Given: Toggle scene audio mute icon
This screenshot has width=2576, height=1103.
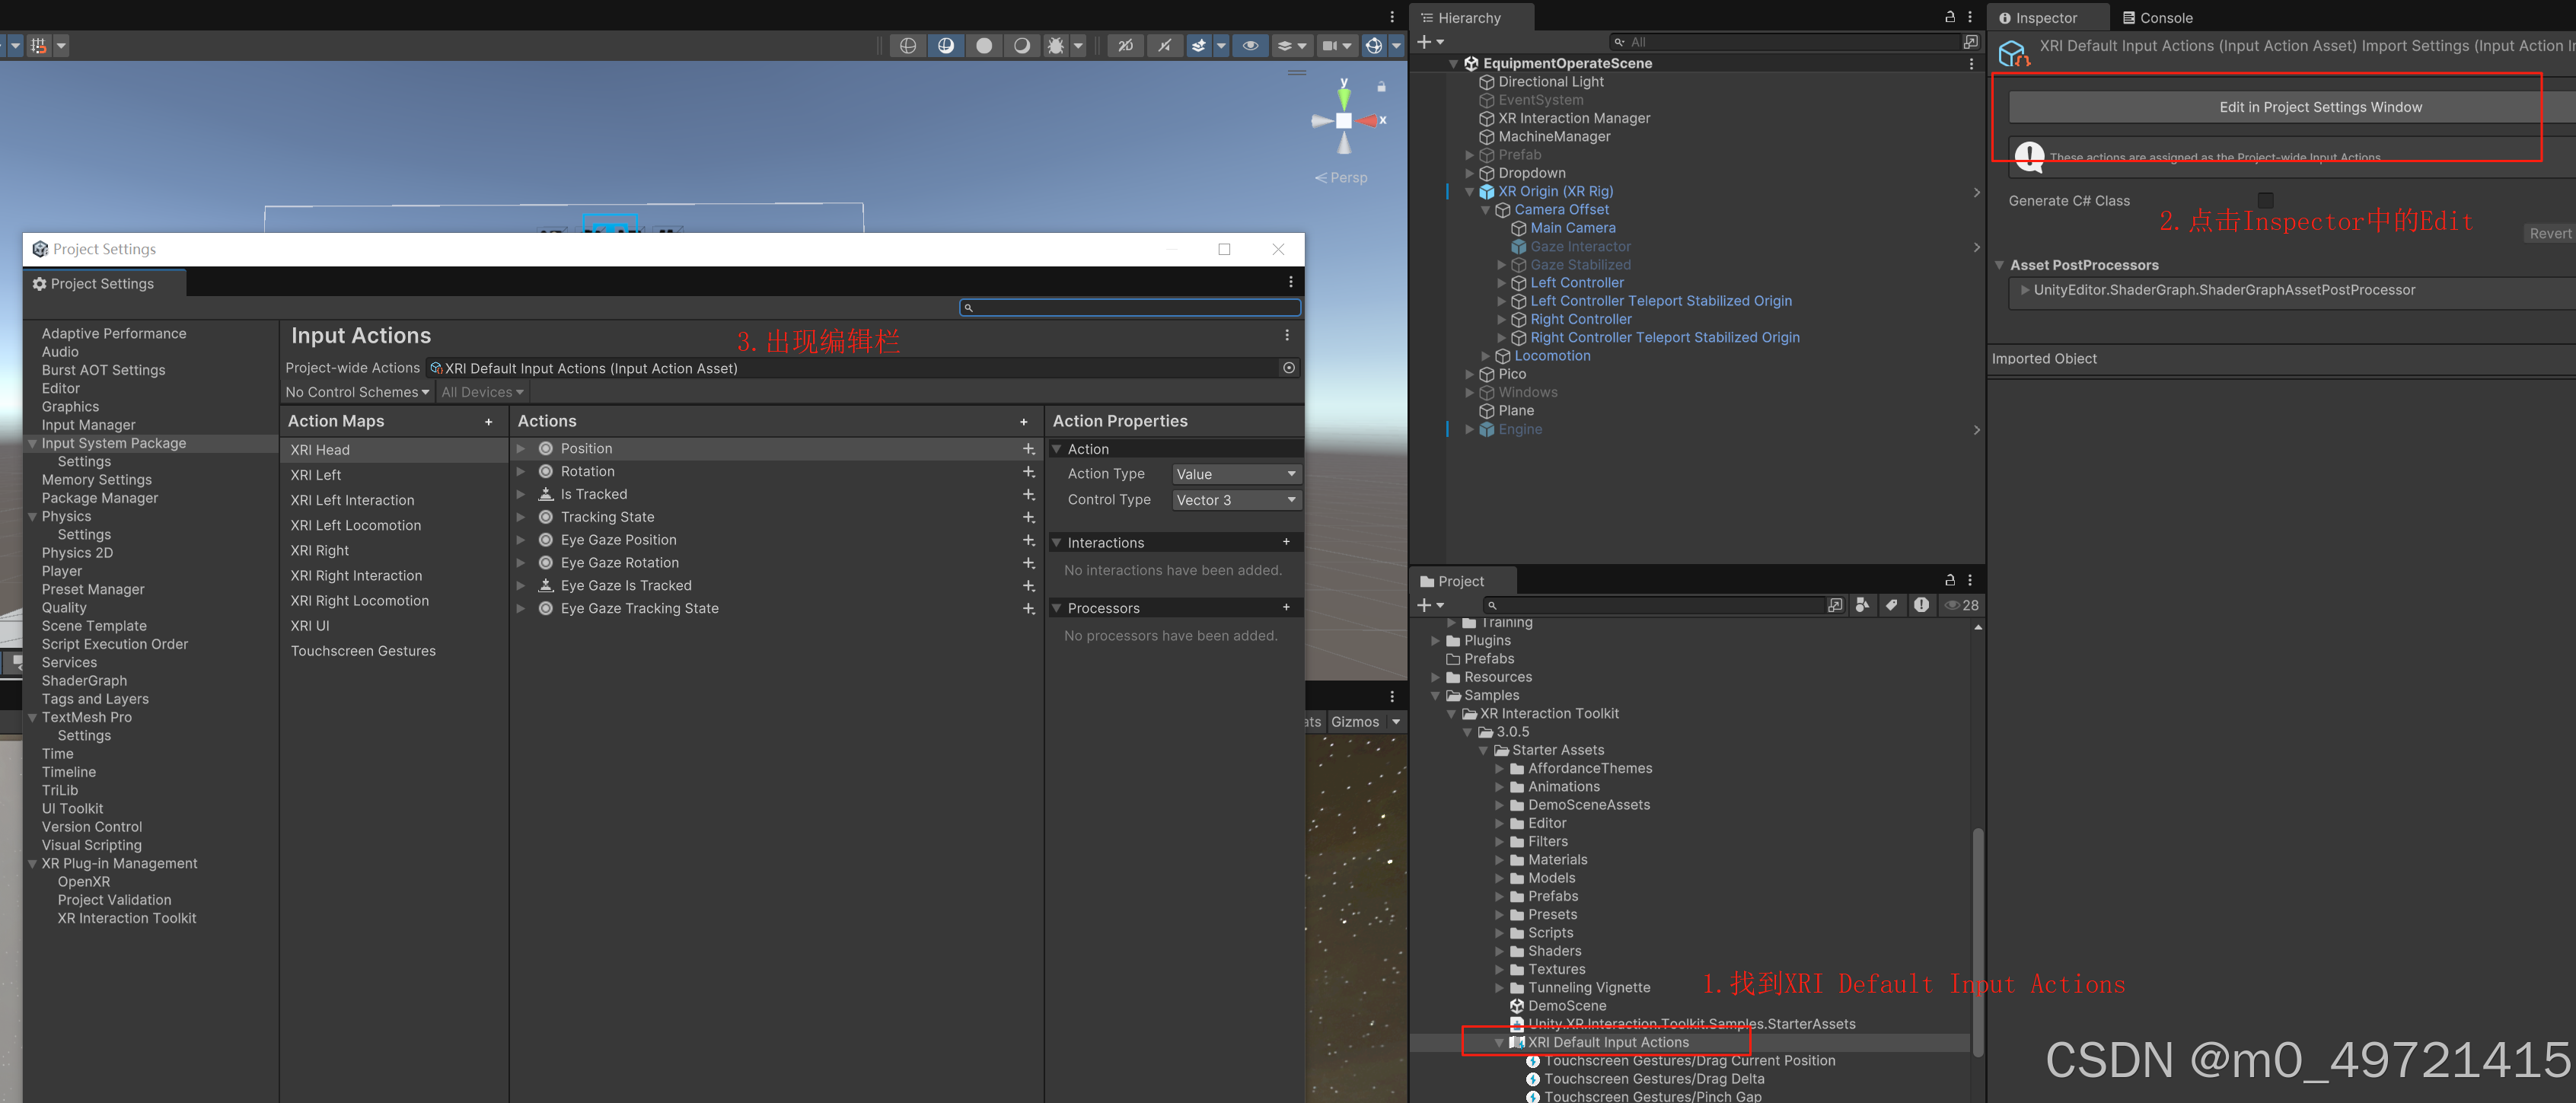Looking at the screenshot, I should pos(1164,45).
